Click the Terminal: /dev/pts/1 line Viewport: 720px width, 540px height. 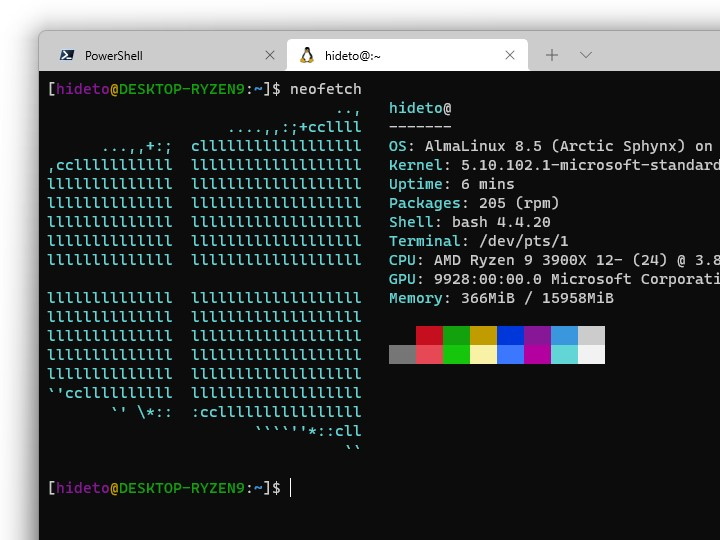(x=478, y=241)
